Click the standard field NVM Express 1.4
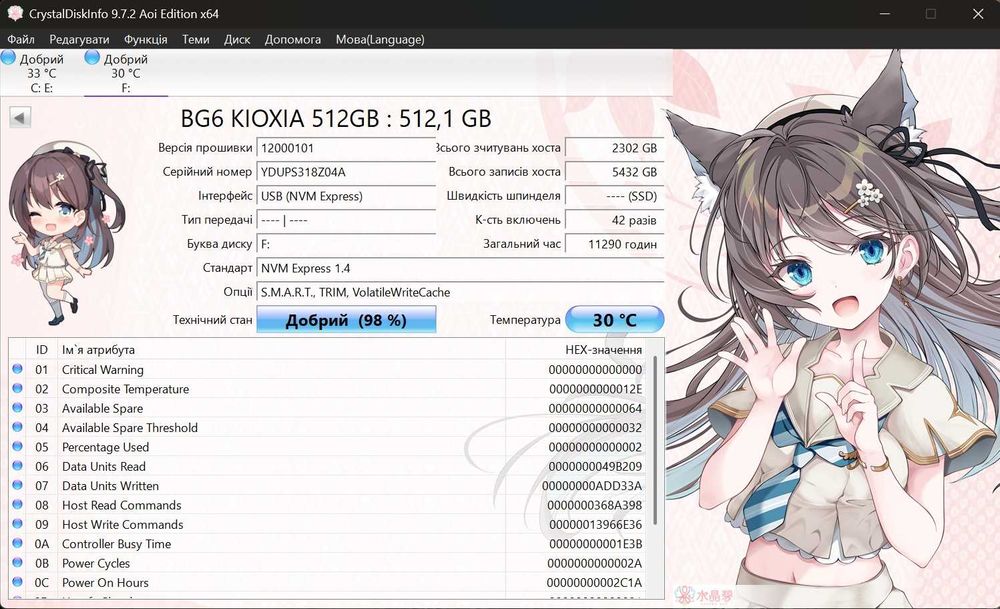1000x609 pixels. (460, 268)
